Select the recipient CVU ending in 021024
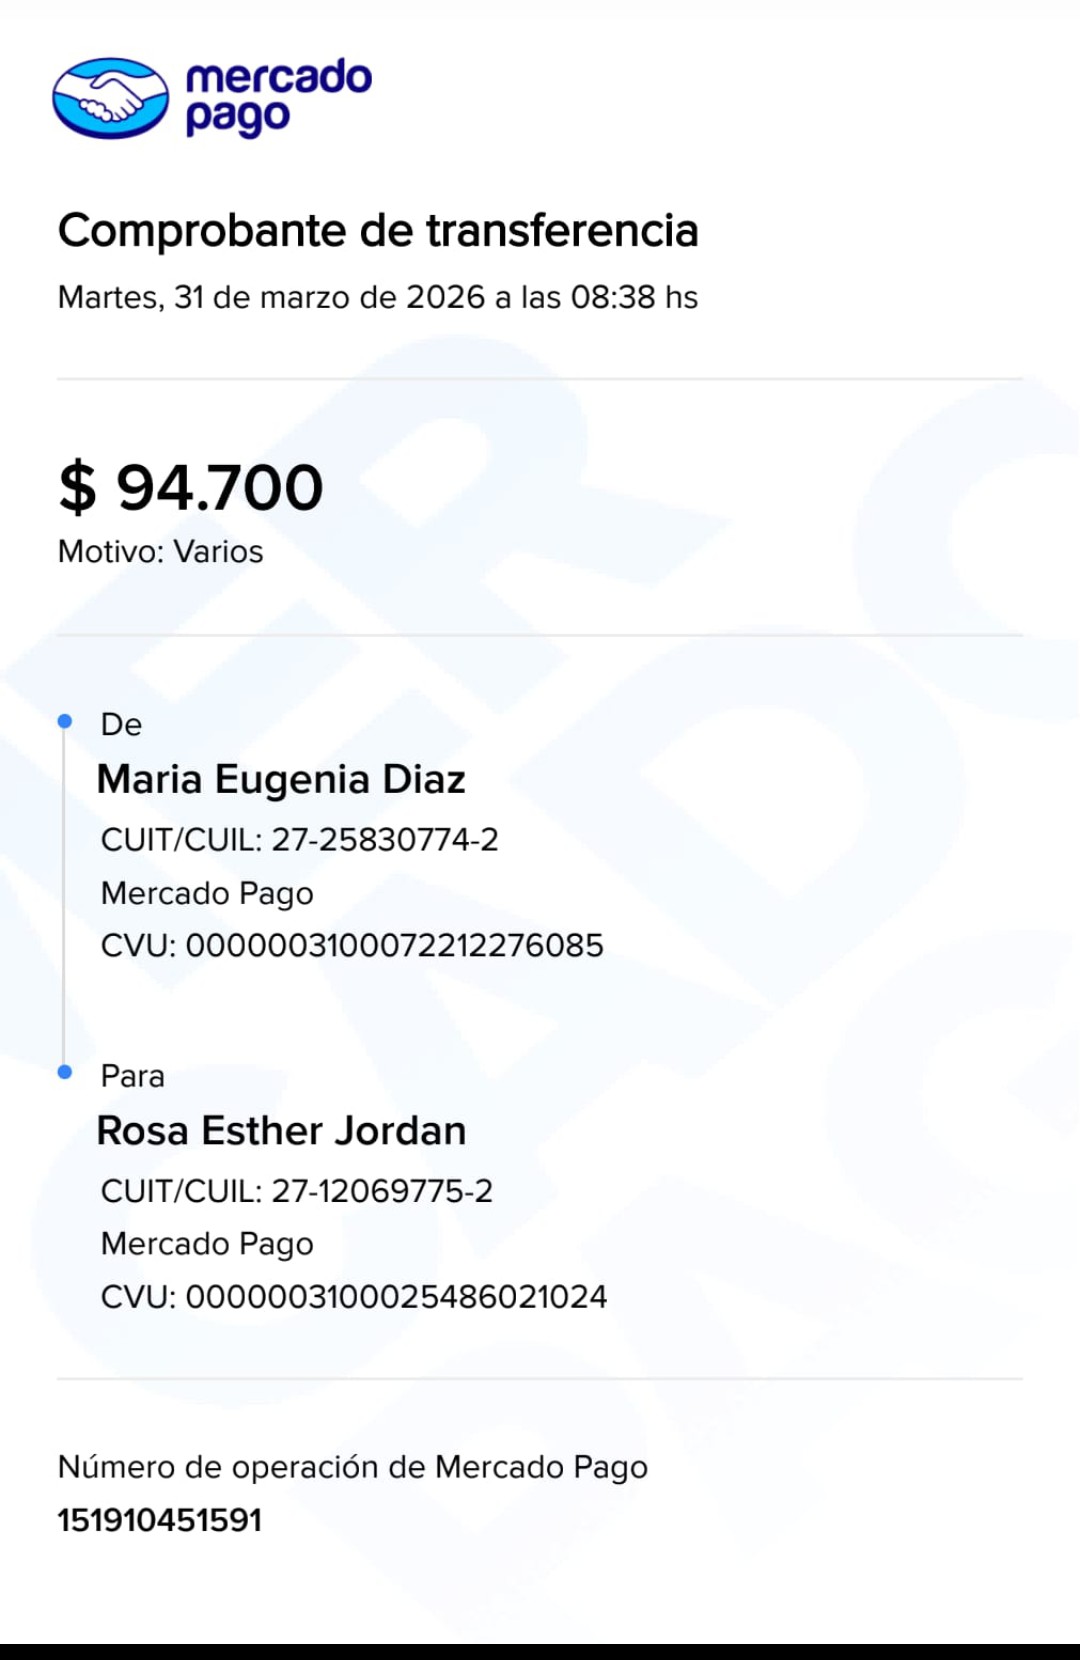Viewport: 1080px width, 1660px height. (x=354, y=1297)
